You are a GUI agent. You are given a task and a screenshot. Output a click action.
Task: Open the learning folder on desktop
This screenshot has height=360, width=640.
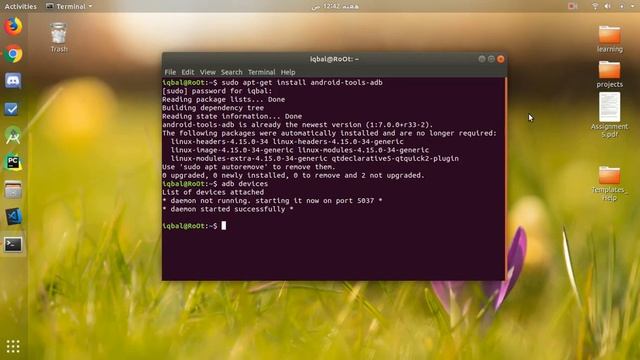tap(609, 39)
